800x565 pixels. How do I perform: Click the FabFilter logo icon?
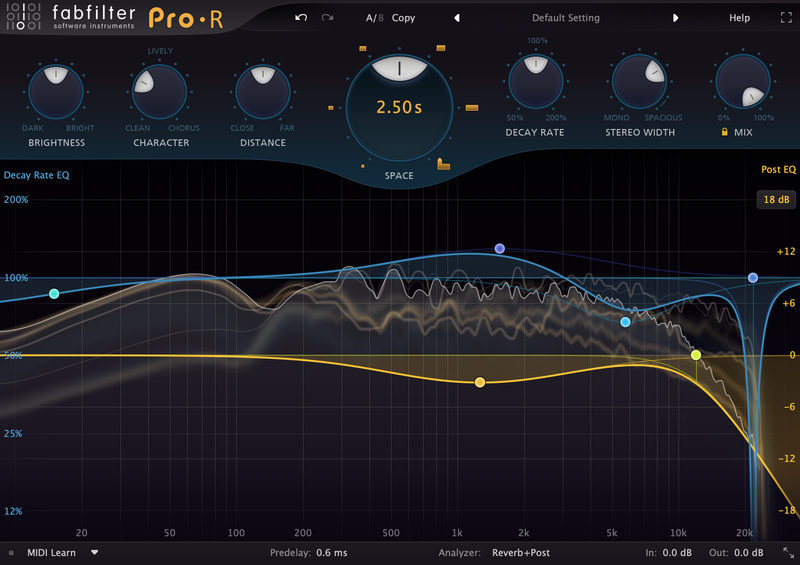pos(23,16)
